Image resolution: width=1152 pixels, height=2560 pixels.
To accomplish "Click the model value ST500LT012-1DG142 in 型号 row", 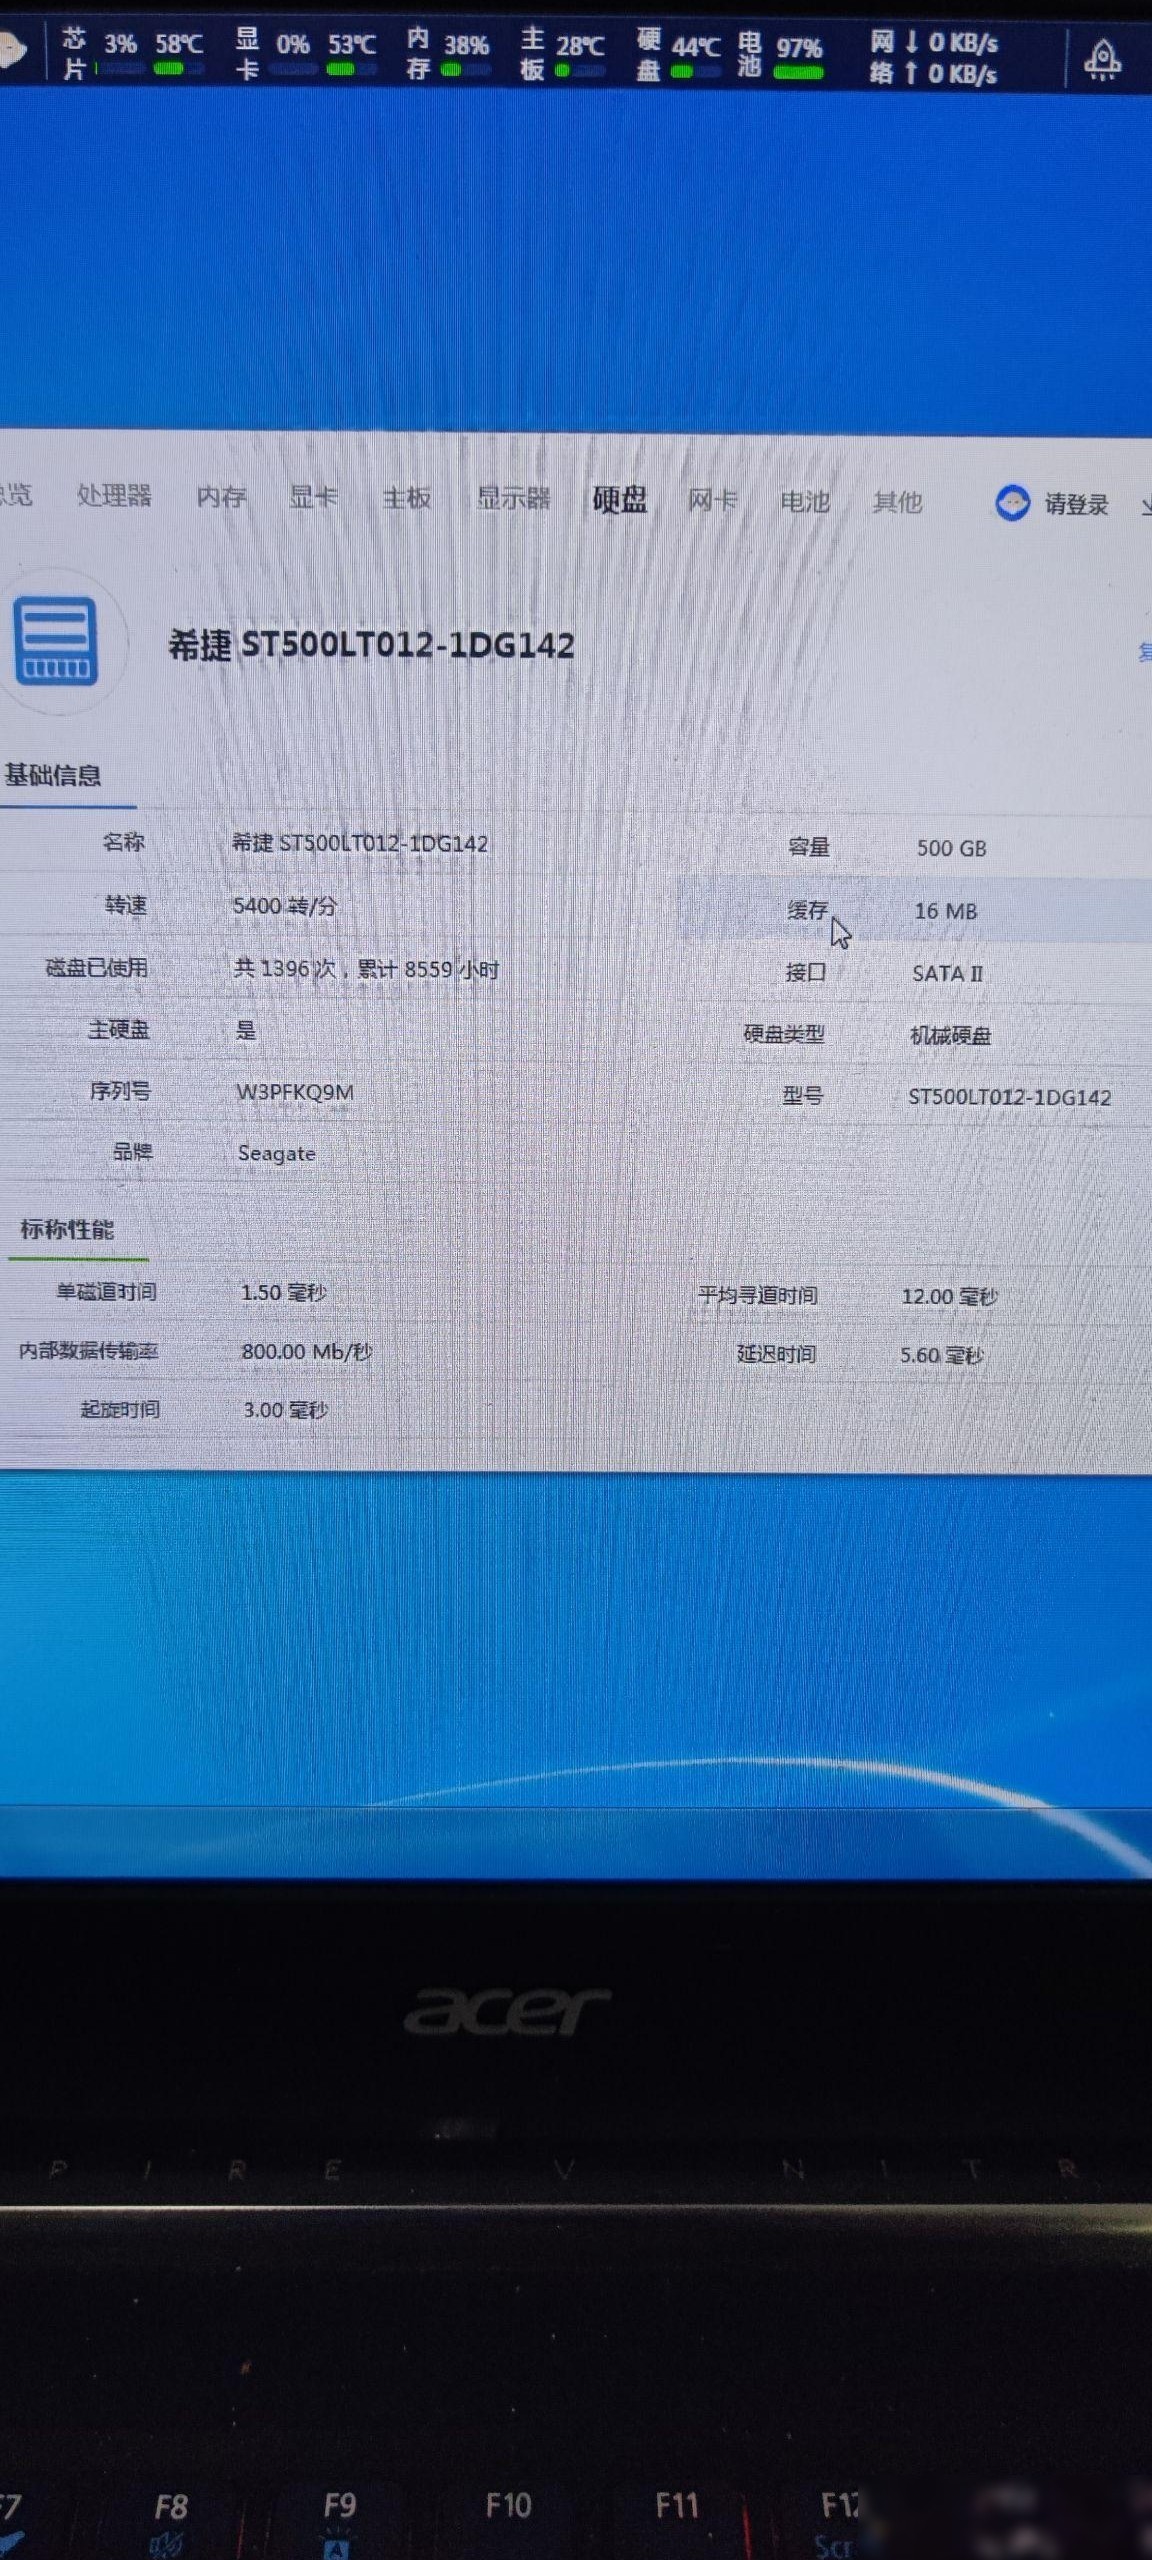I will pyautogui.click(x=1009, y=1097).
